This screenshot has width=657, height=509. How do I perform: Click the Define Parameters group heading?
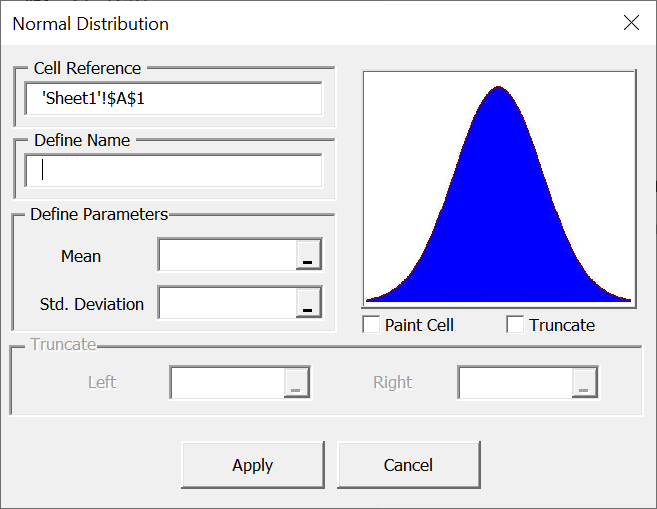[99, 214]
